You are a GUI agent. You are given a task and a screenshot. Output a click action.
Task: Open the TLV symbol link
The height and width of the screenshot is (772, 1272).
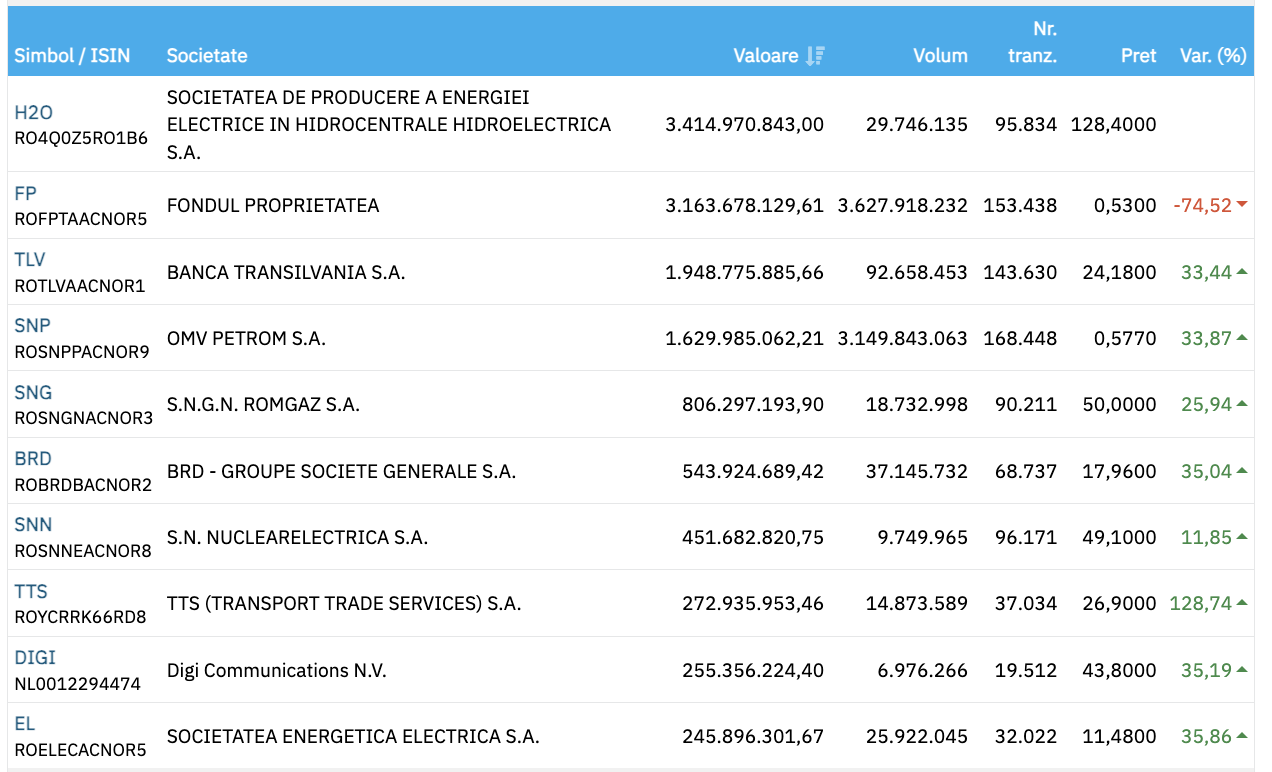[30, 260]
